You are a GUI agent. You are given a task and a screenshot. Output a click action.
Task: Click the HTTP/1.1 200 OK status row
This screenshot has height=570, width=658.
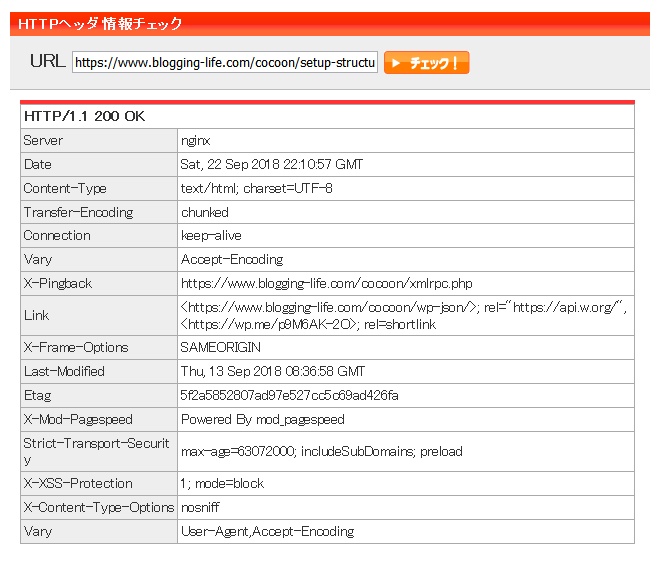click(x=327, y=116)
